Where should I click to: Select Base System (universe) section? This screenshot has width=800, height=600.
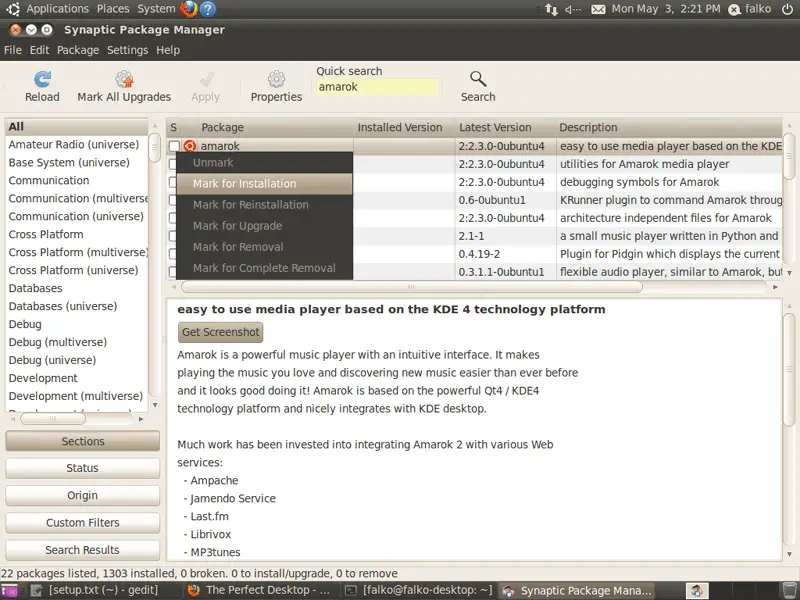[x=77, y=162]
